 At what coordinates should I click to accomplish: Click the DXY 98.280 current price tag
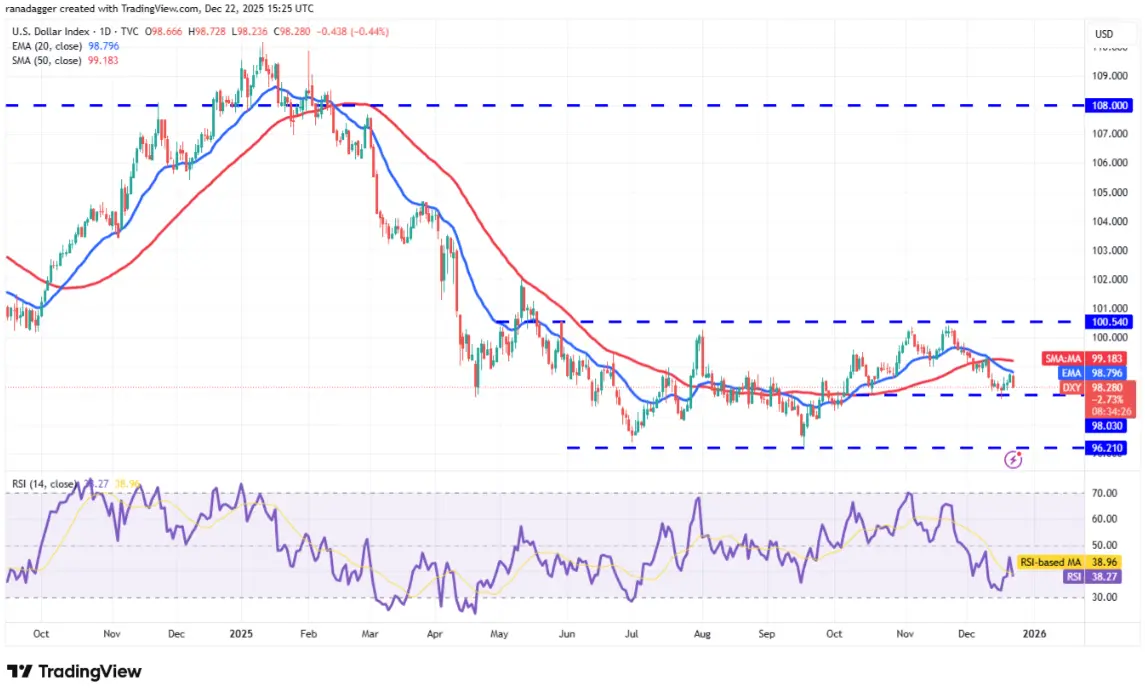[1098, 399]
